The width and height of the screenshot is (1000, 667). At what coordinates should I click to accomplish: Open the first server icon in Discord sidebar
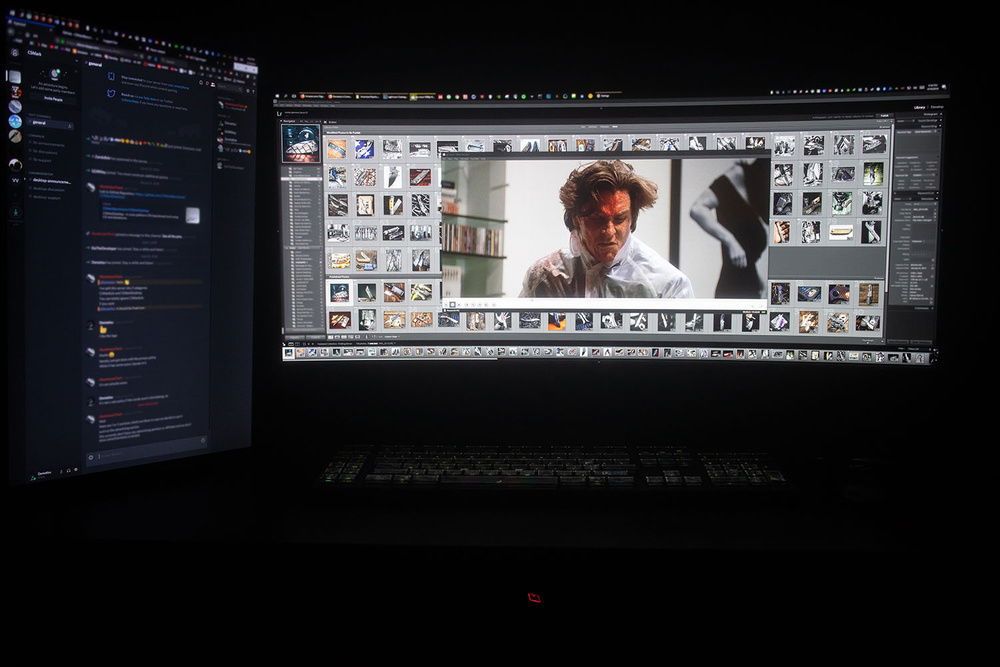click(14, 76)
